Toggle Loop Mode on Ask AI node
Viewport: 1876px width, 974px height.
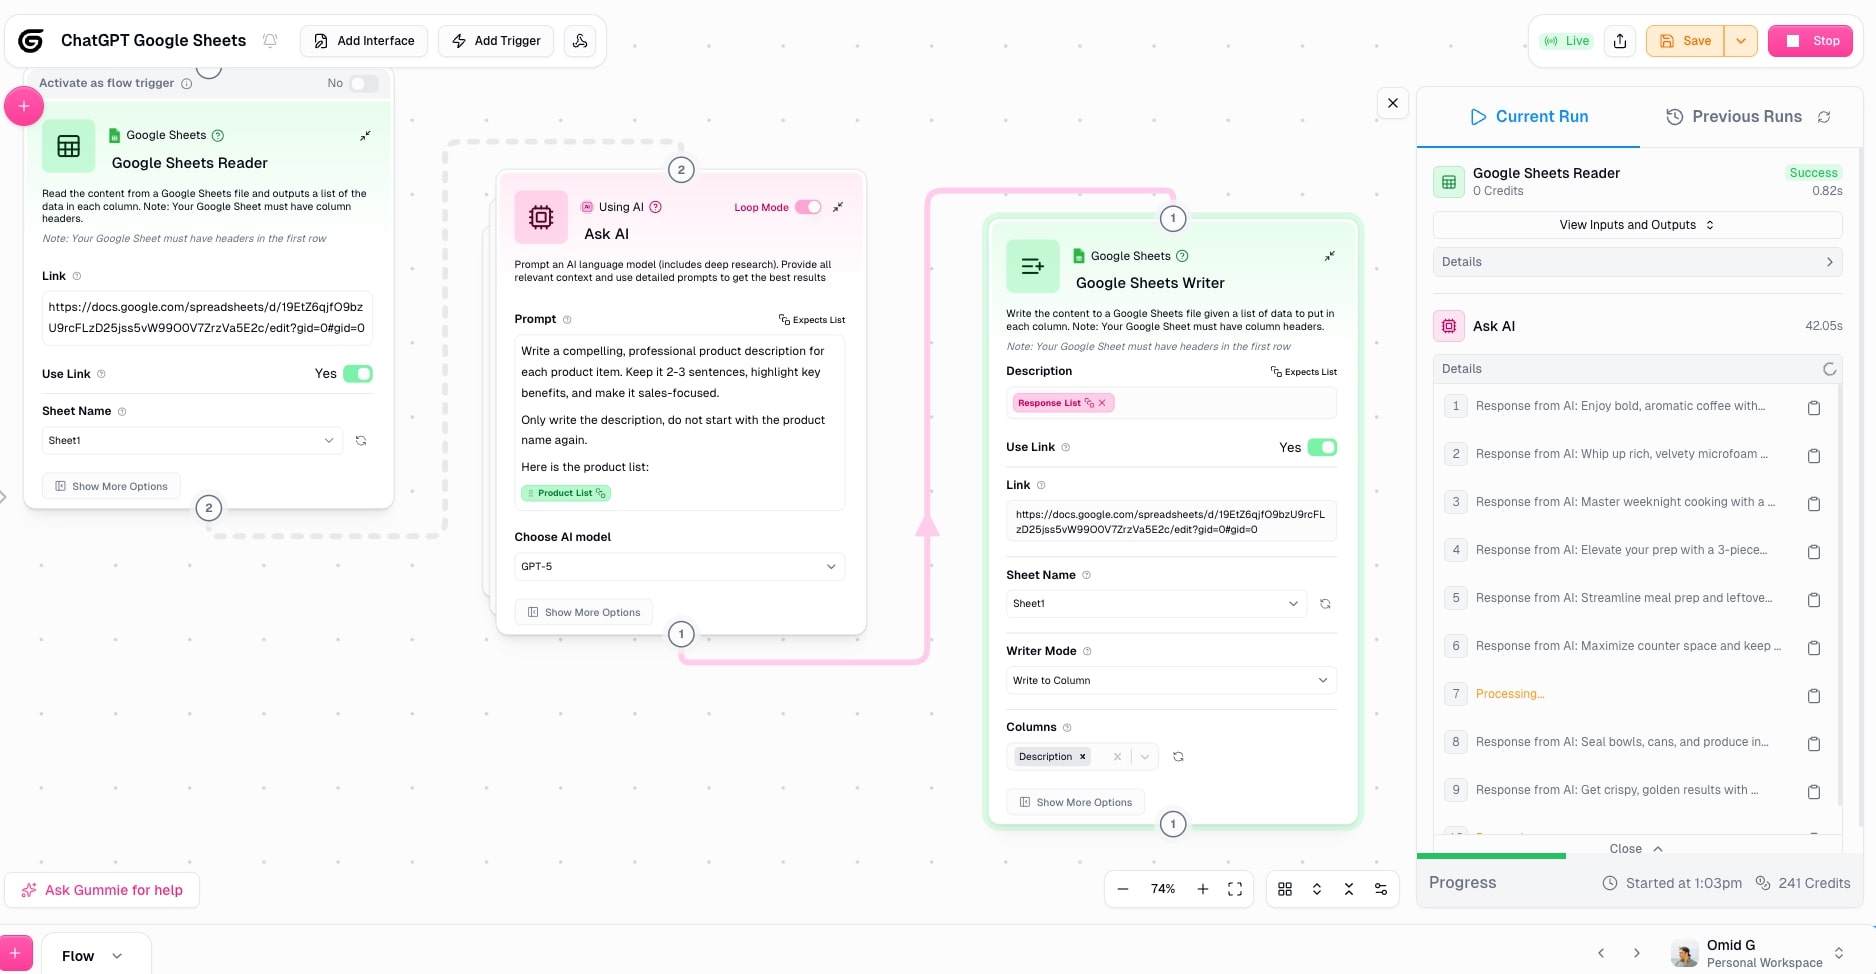(x=808, y=207)
